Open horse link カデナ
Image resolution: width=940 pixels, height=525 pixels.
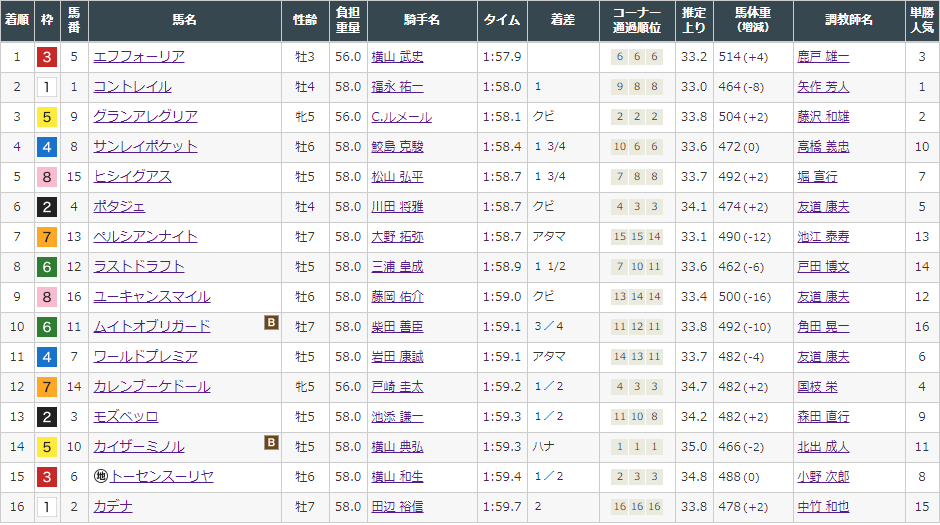113,506
